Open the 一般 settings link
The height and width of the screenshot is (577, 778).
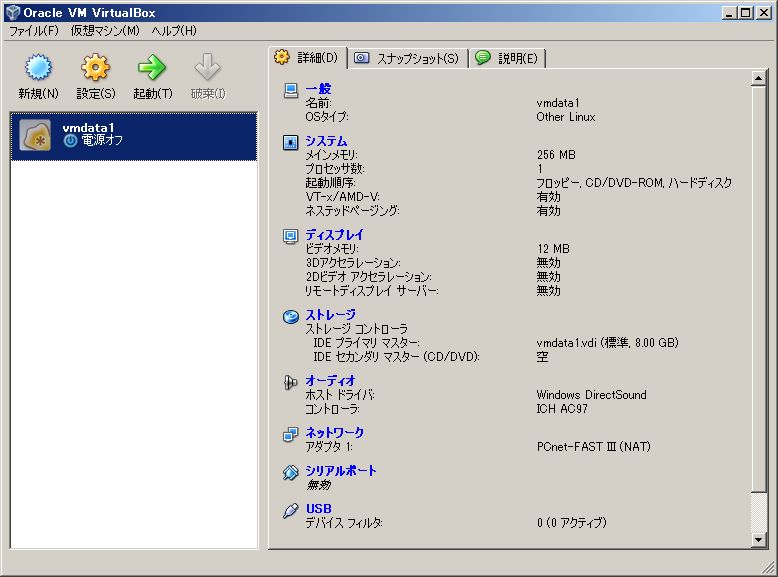318,89
